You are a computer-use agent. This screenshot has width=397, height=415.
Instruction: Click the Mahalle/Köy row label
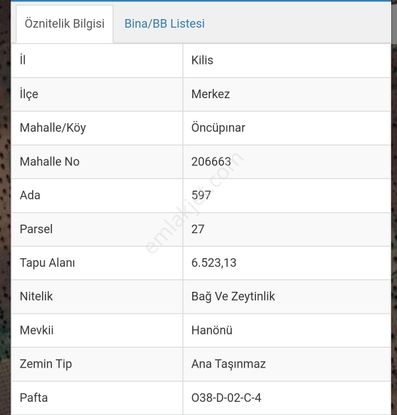(53, 128)
